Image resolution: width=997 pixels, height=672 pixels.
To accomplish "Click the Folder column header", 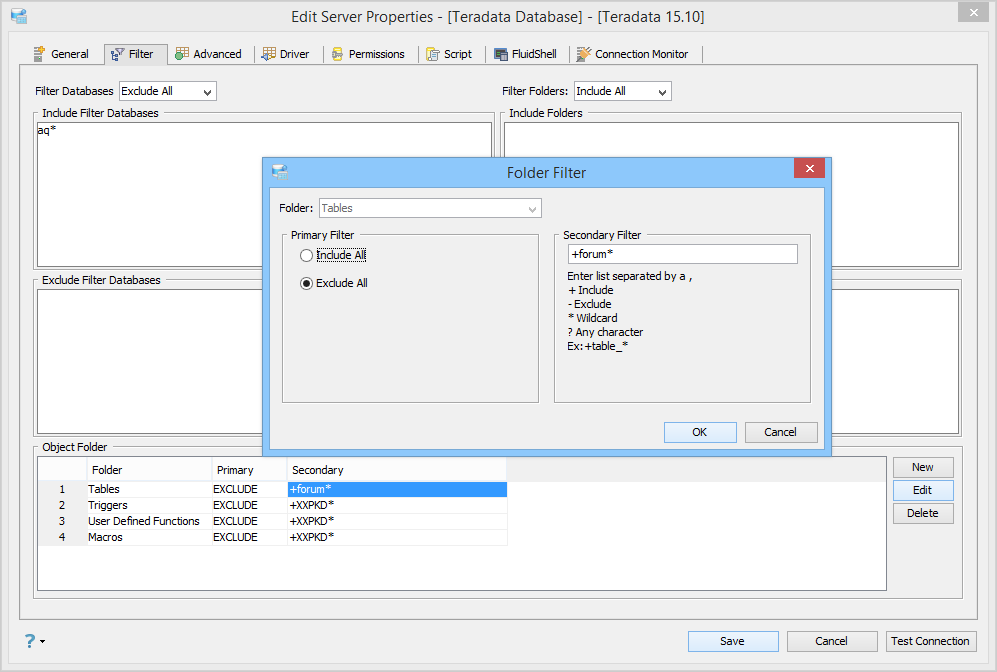I will pyautogui.click(x=149, y=470).
